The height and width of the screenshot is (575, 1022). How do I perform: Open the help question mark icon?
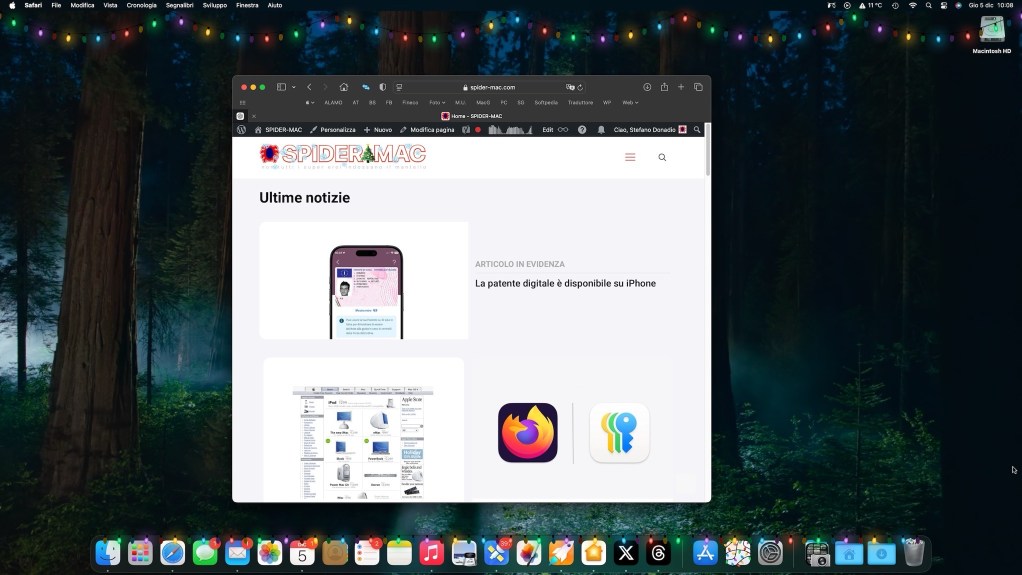[582, 130]
